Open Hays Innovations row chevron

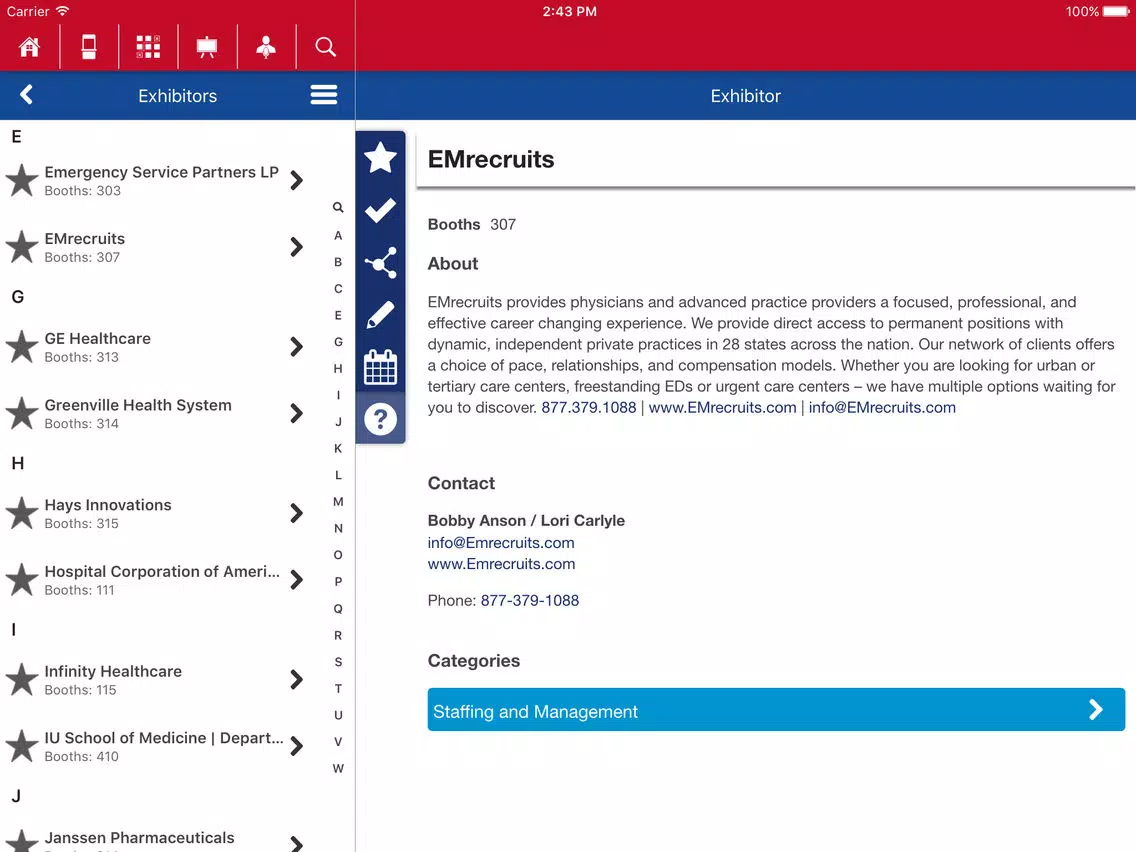coord(296,514)
